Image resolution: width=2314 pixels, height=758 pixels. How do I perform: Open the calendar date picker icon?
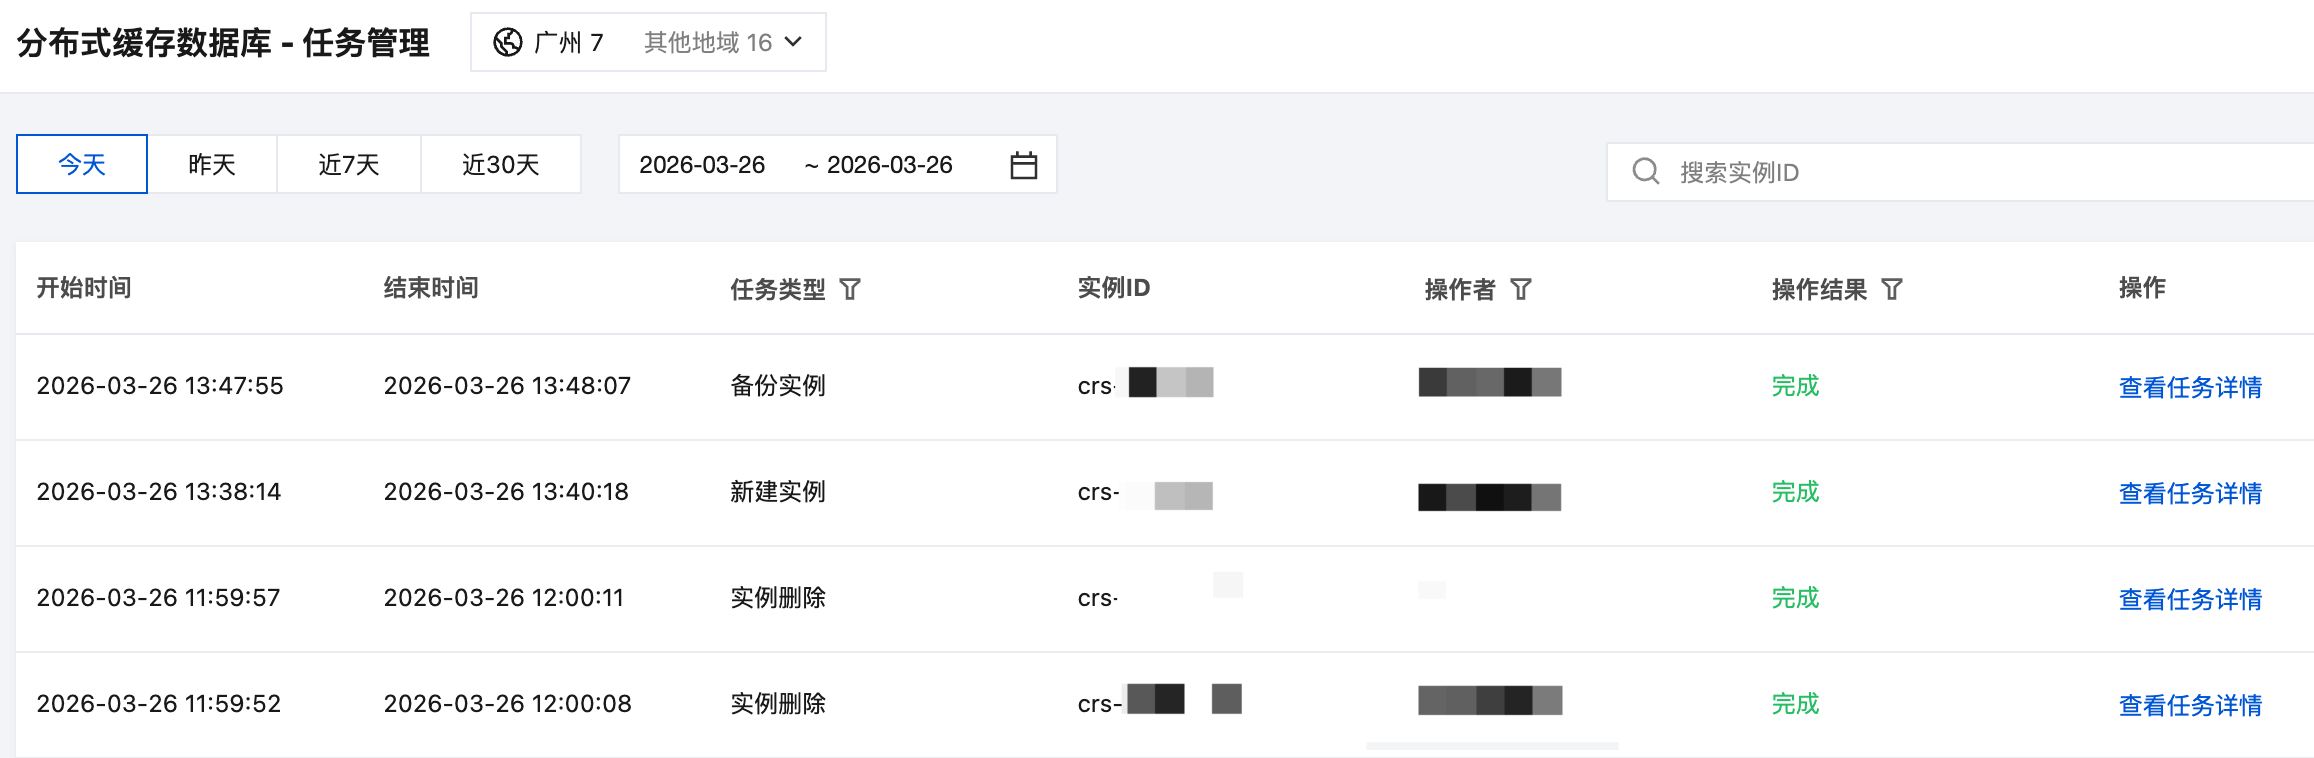(1023, 165)
